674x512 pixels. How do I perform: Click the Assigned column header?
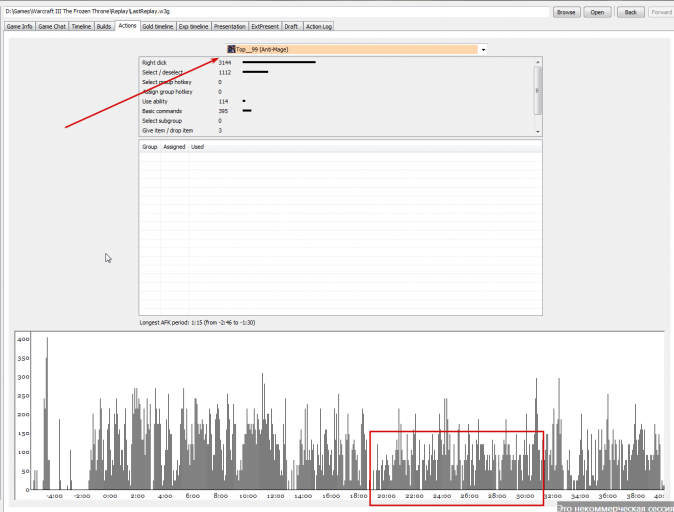point(174,147)
